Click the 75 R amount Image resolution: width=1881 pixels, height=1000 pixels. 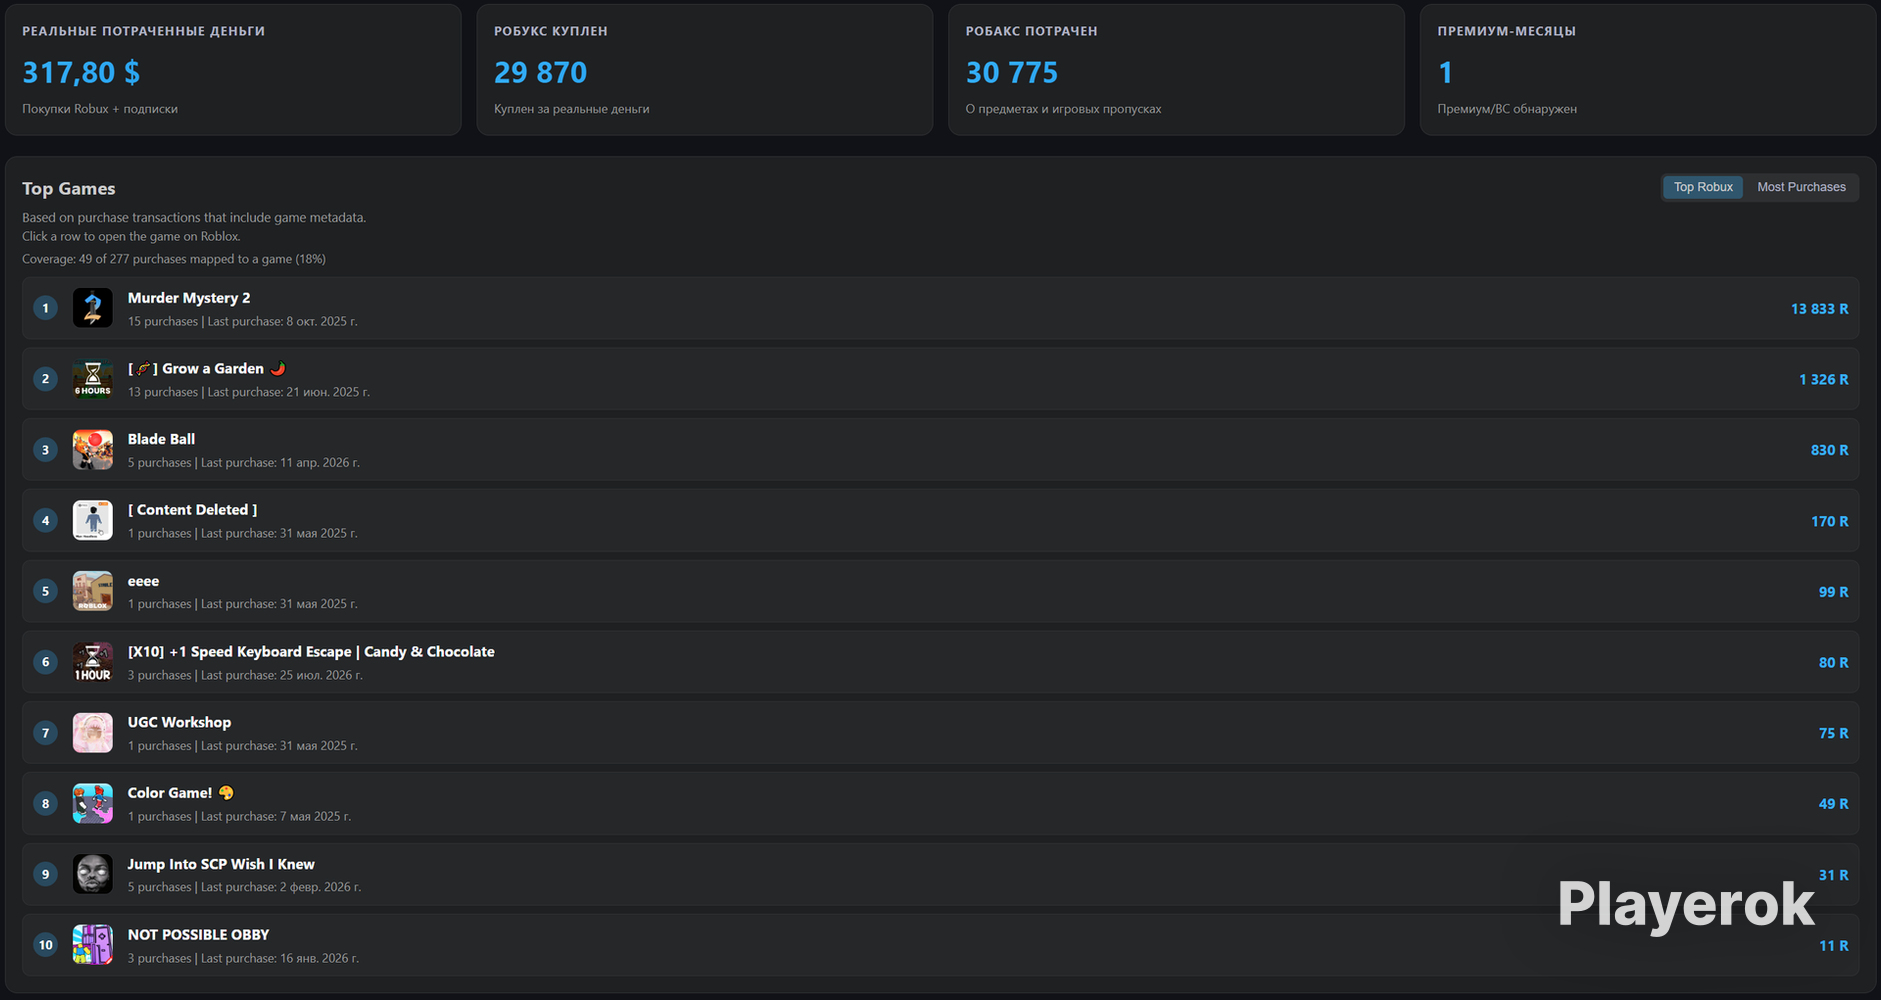[1833, 733]
